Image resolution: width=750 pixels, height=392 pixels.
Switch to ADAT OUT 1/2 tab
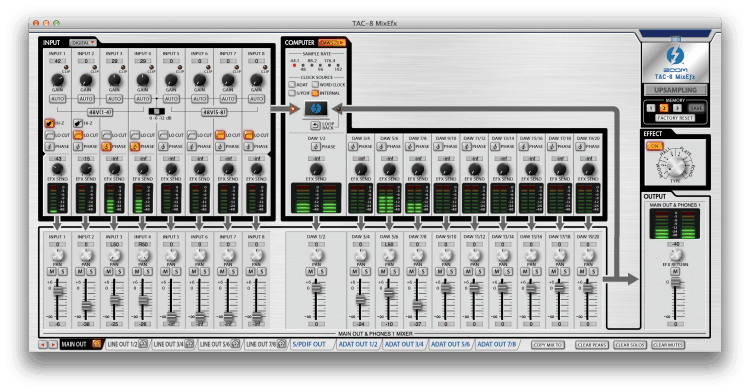(358, 344)
